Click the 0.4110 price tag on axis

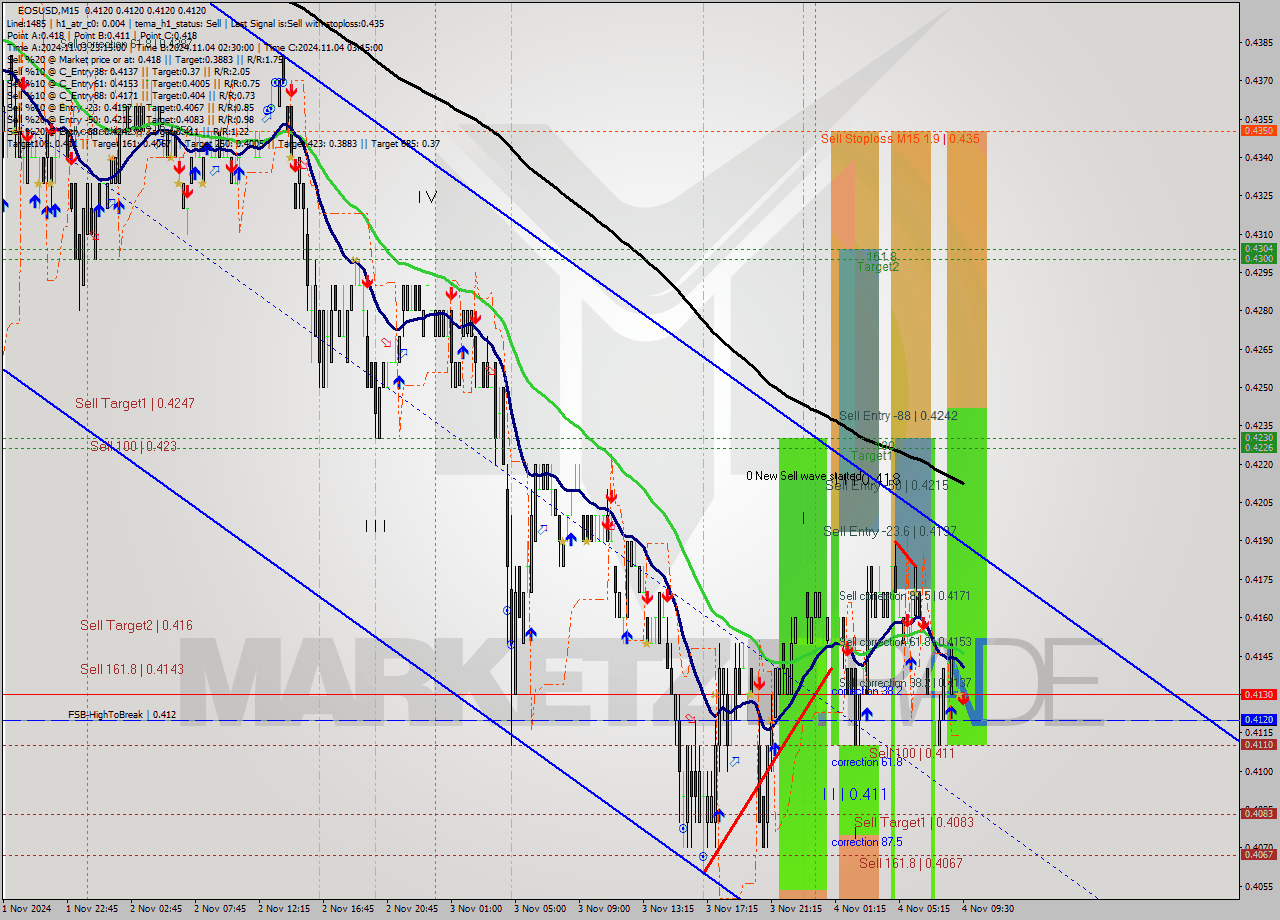(x=1257, y=745)
